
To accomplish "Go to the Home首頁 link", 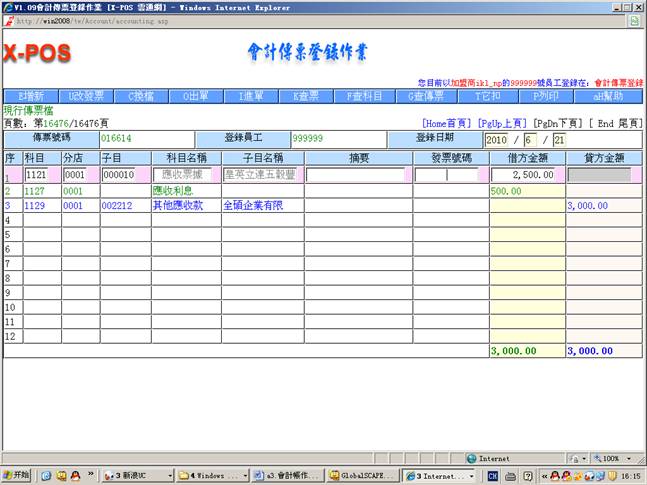I will click(447, 123).
